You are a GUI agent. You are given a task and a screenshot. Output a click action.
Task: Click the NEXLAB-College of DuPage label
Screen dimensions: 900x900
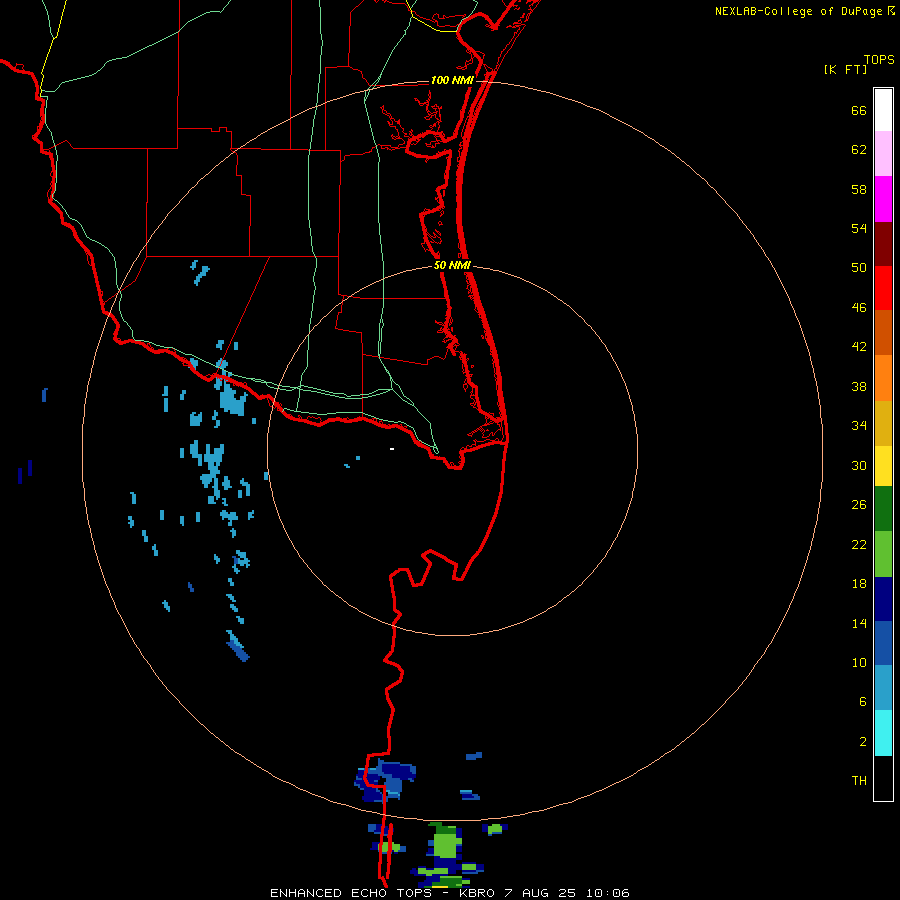tap(798, 11)
